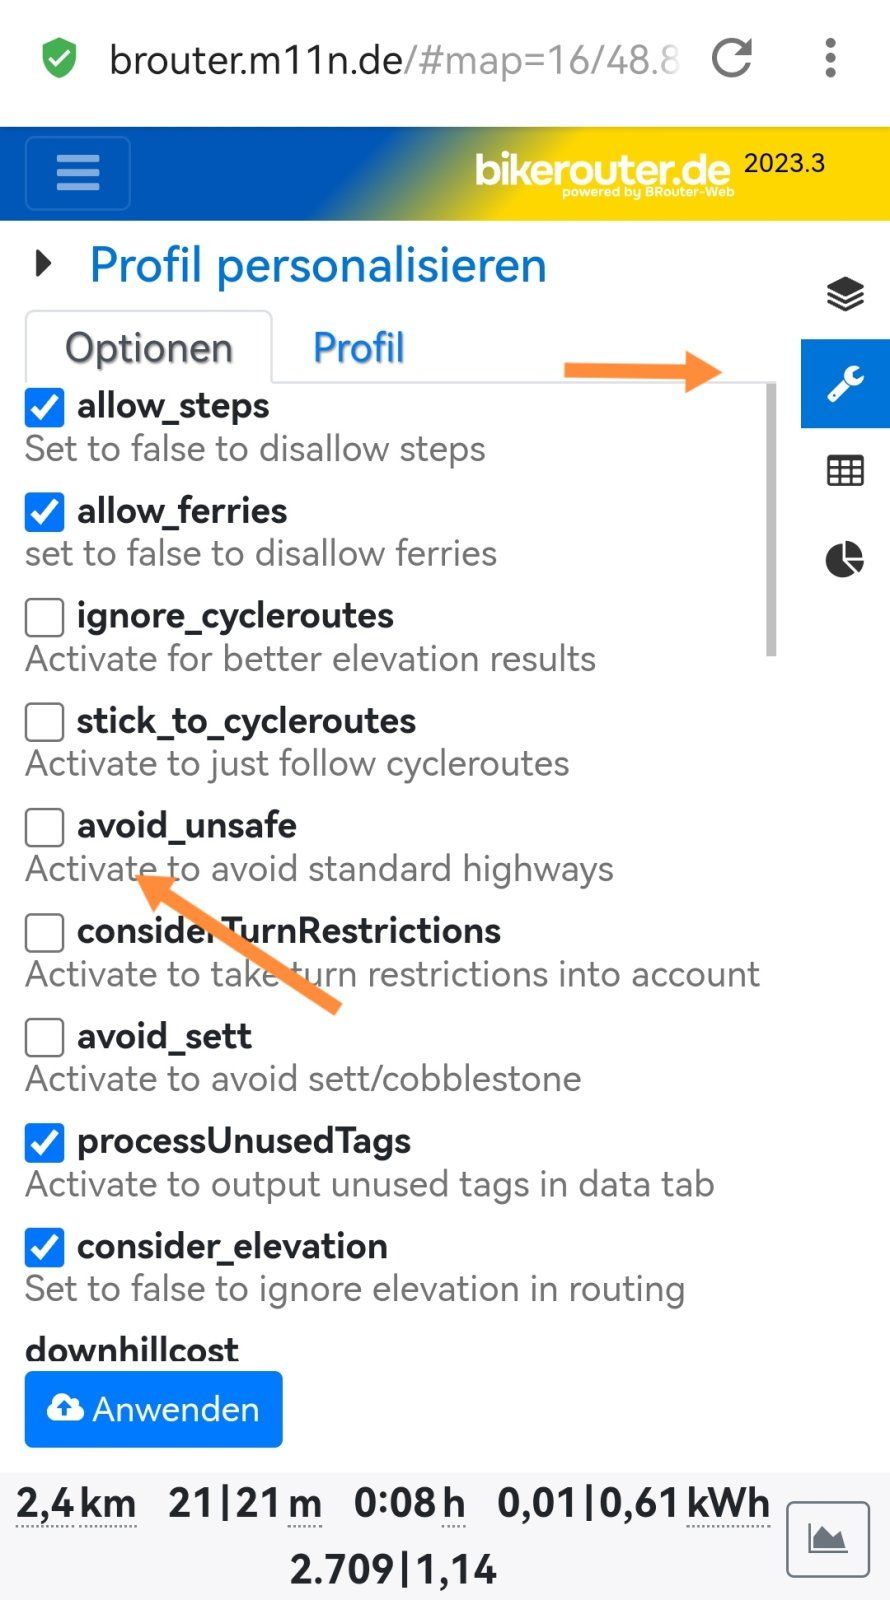Open the hamburger navigation menu
890x1600 pixels.
click(78, 173)
